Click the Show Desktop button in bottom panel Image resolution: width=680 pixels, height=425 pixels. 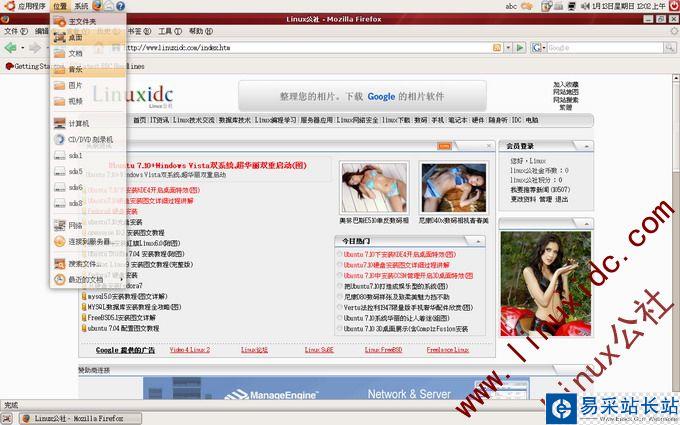click(x=7, y=418)
